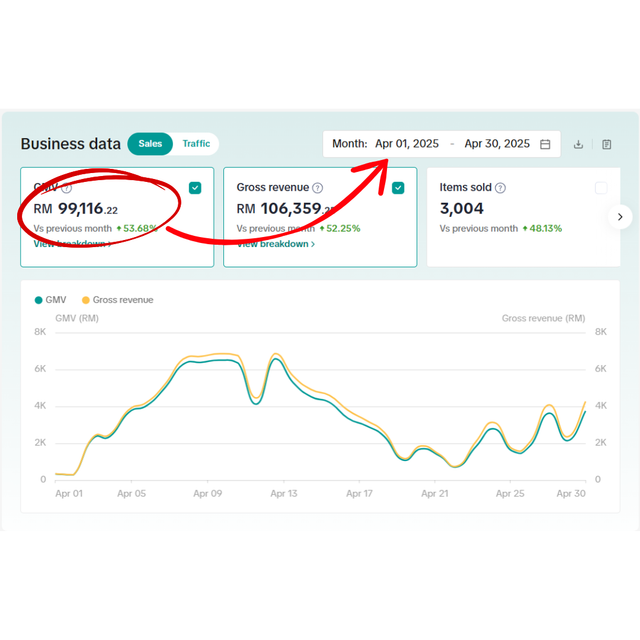Open the report document icon next to download
The image size is (640, 640).
tap(607, 144)
